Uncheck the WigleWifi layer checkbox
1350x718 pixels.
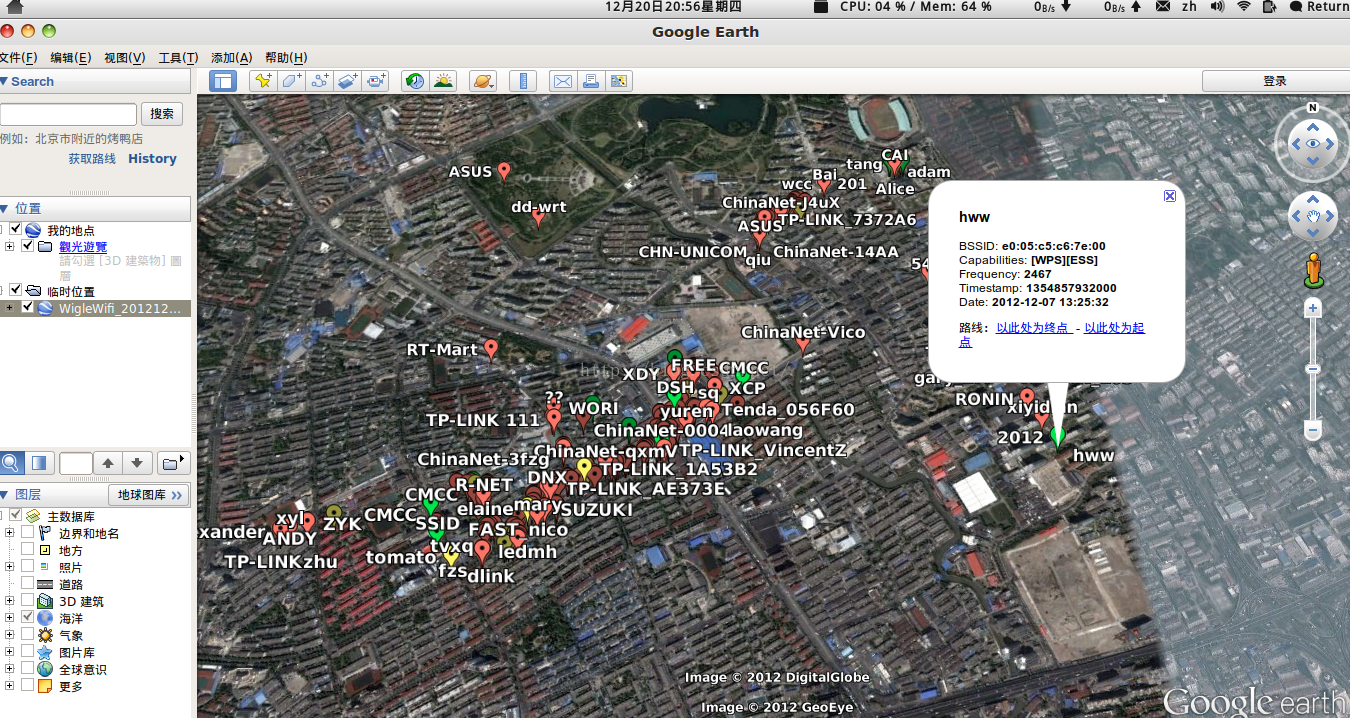pyautogui.click(x=27, y=308)
